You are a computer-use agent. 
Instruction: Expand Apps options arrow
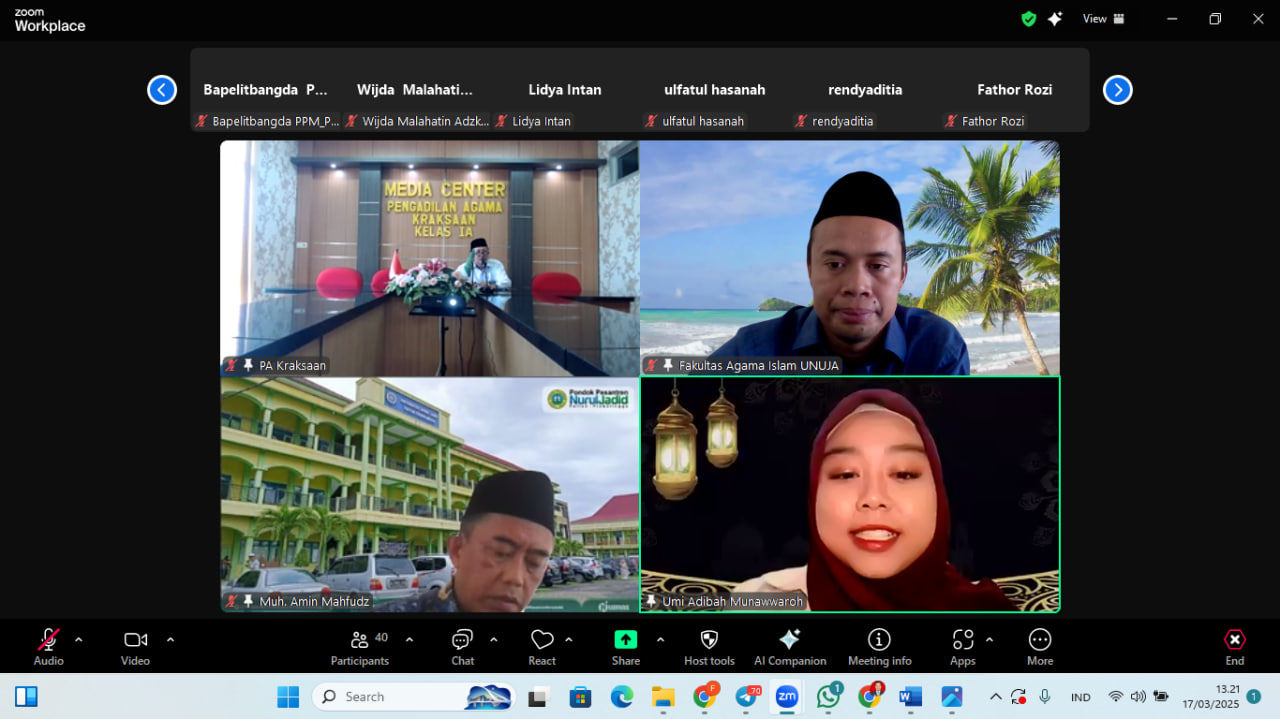click(x=989, y=640)
